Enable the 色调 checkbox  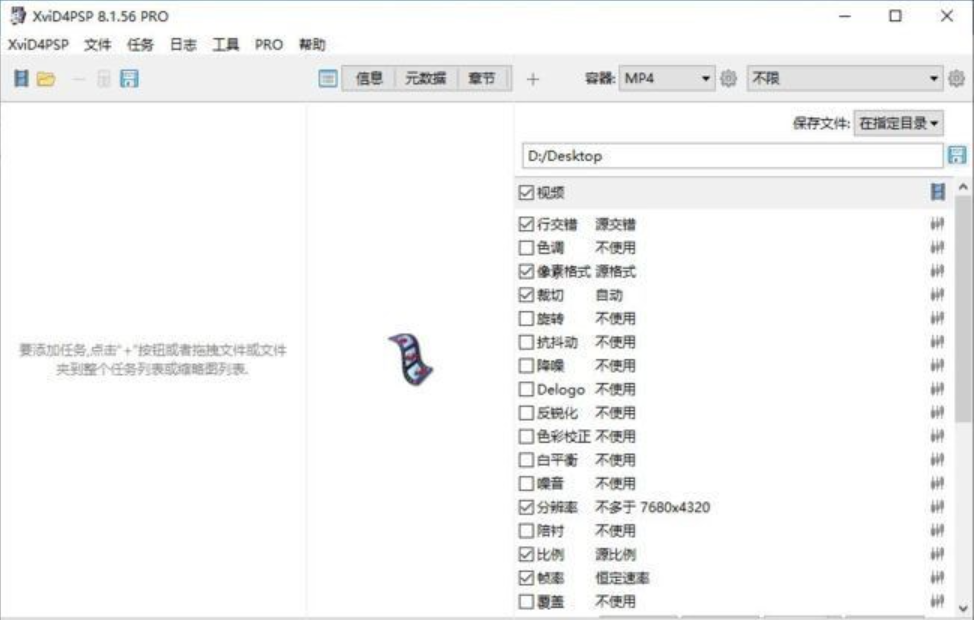[x=526, y=247]
